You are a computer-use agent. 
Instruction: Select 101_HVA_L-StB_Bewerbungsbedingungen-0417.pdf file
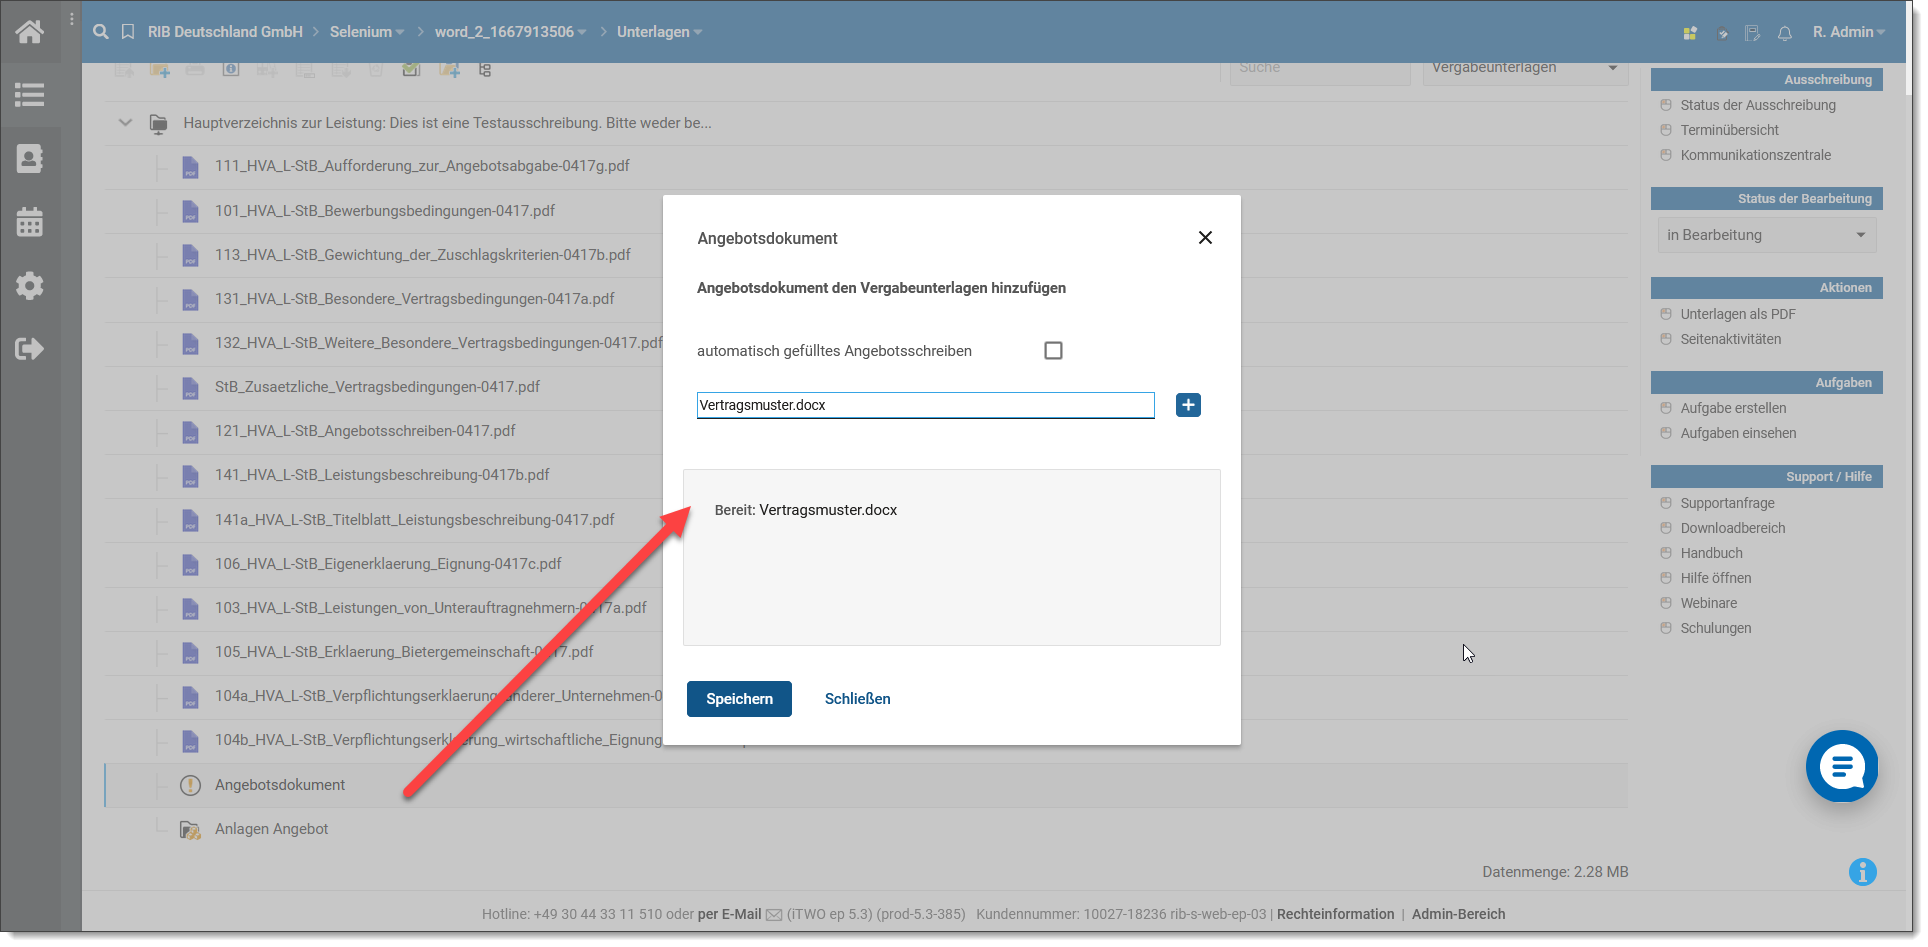click(x=385, y=211)
